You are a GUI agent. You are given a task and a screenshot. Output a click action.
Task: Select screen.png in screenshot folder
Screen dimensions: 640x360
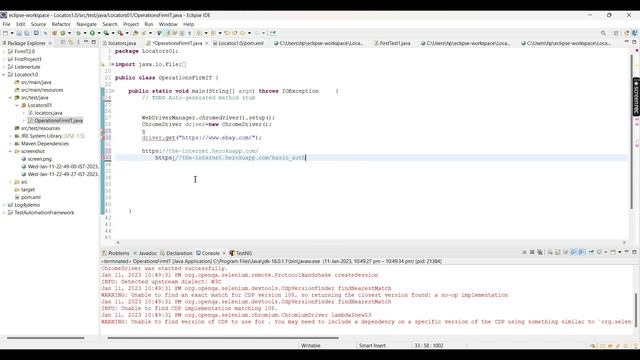37,159
